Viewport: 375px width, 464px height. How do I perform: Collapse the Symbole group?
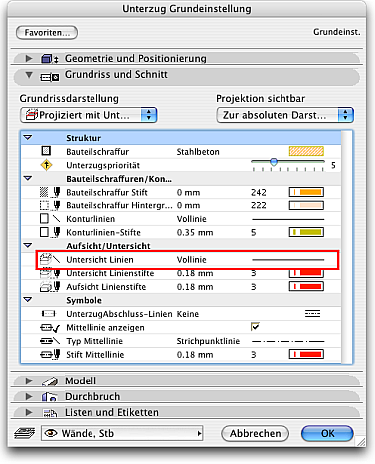[x=28, y=300]
